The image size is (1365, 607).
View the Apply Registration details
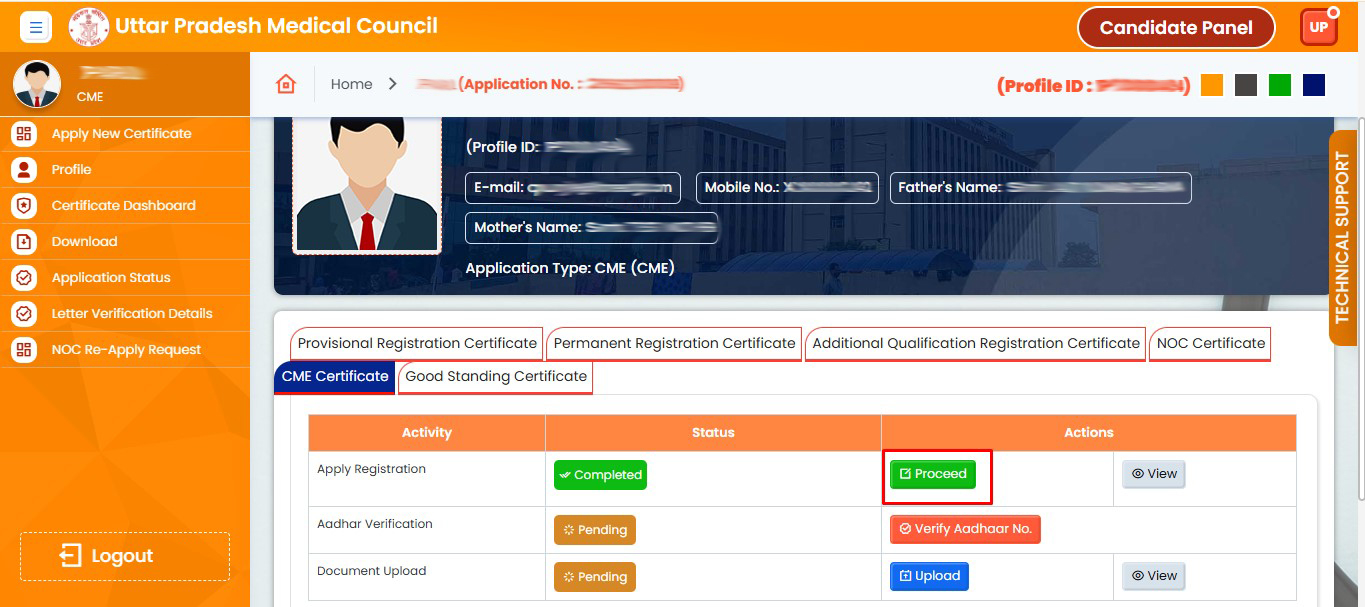pos(1153,474)
